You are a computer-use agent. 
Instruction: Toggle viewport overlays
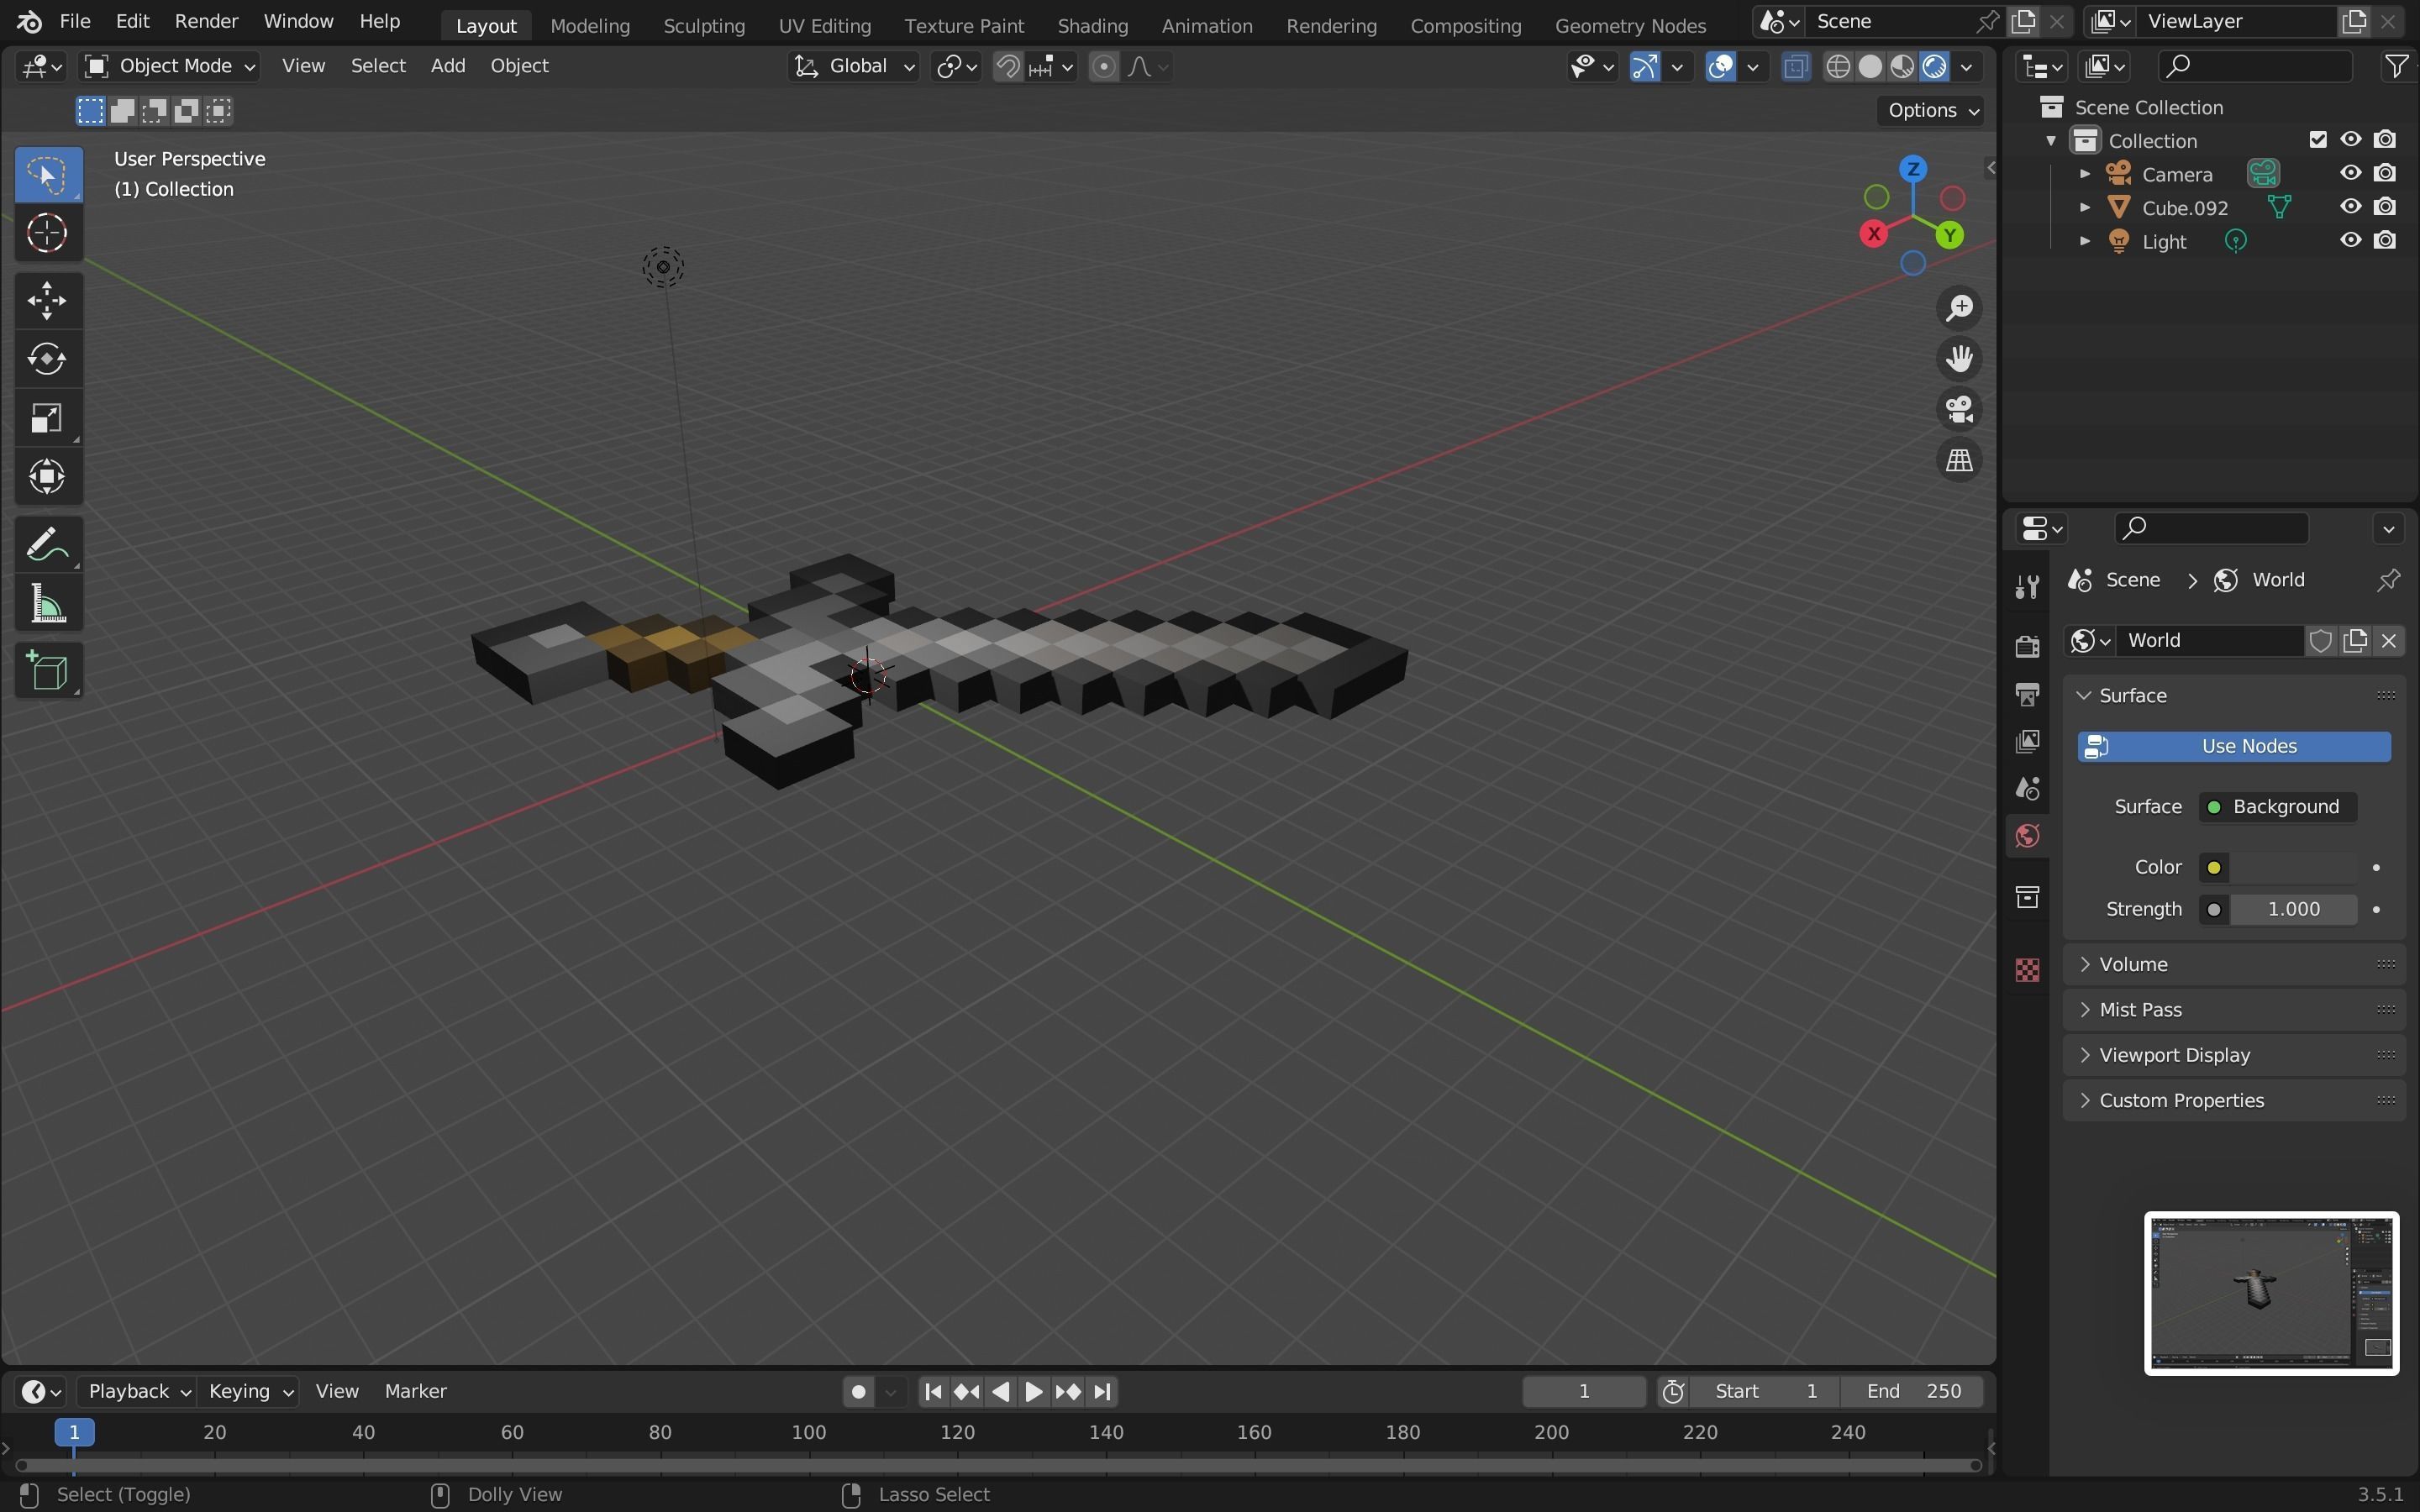pyautogui.click(x=1720, y=66)
